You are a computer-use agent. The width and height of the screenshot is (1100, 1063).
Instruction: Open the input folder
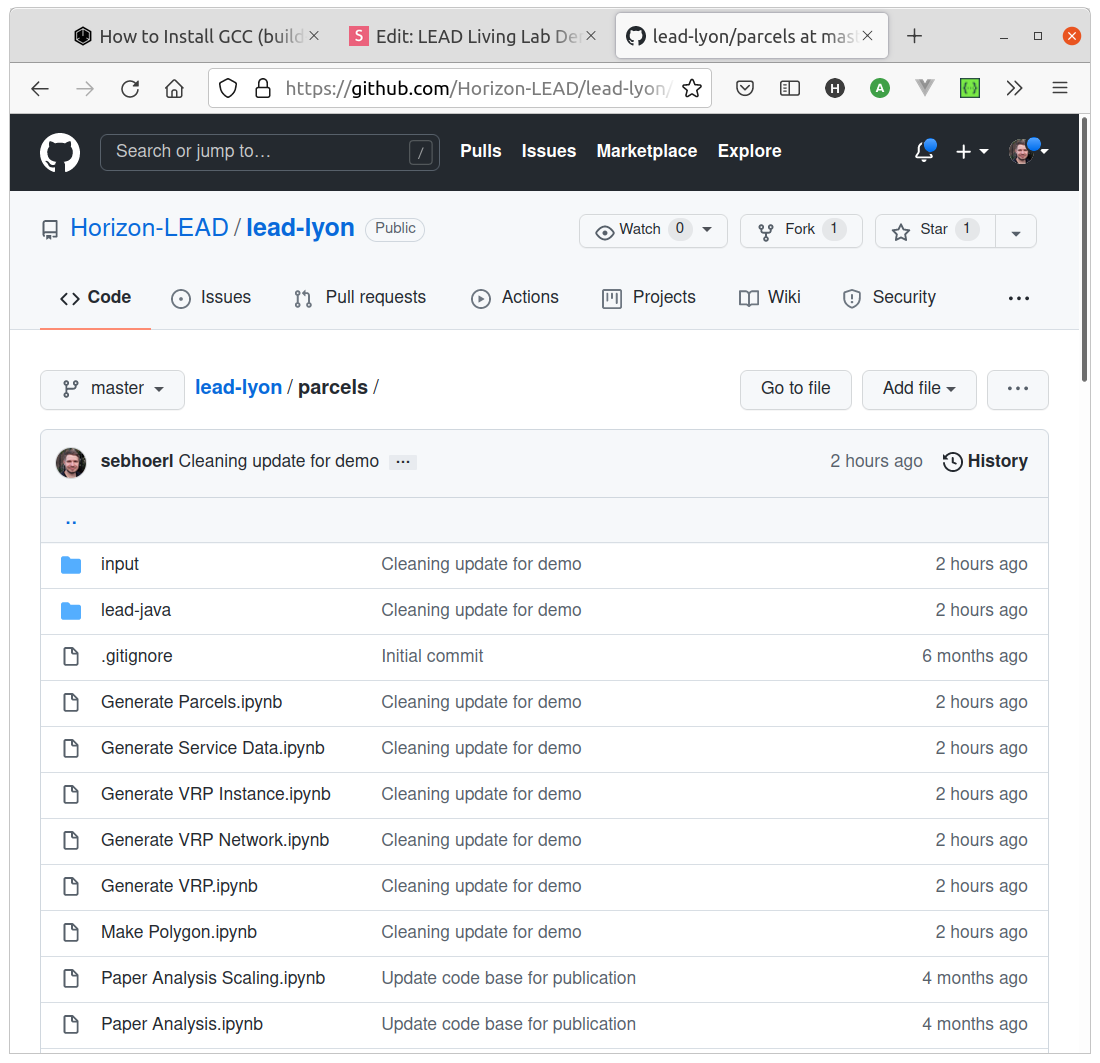[x=119, y=564]
